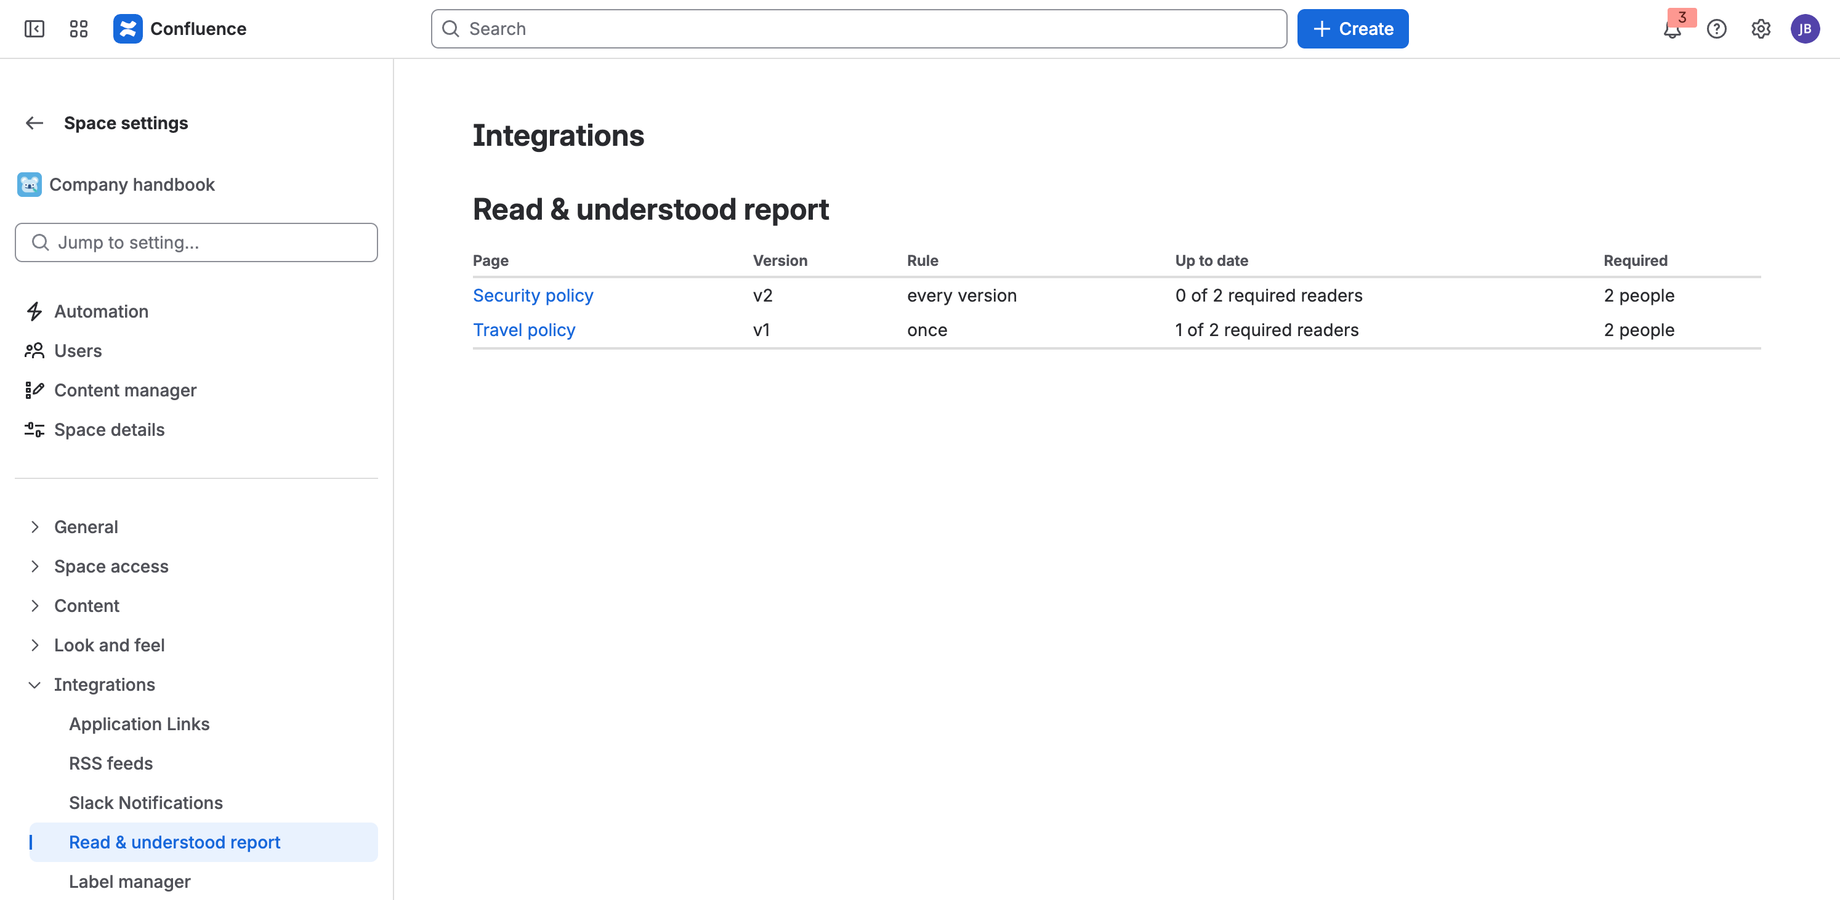Viewport: 1840px width, 900px height.
Task: Open the Security policy page link
Action: pyautogui.click(x=533, y=296)
